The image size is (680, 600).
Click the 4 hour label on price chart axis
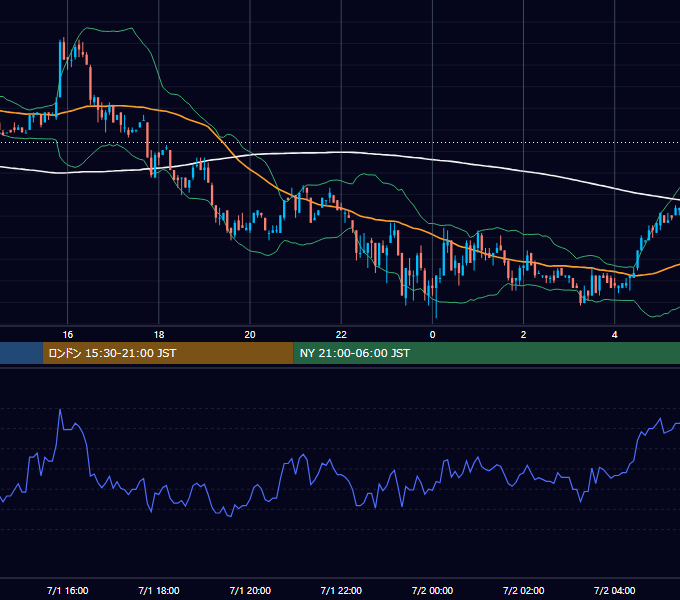click(615, 335)
